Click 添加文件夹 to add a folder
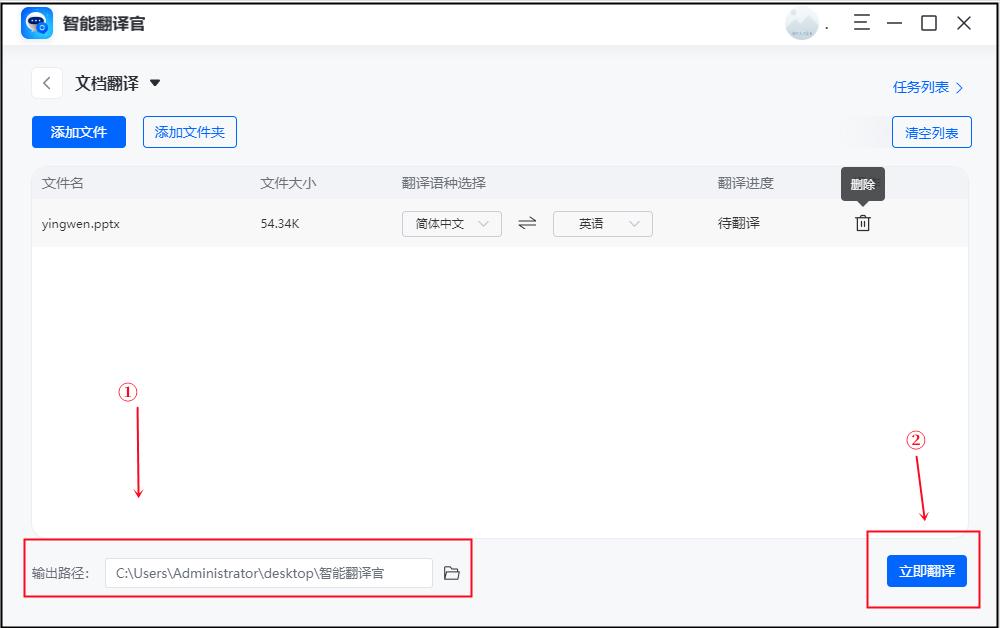 189,132
